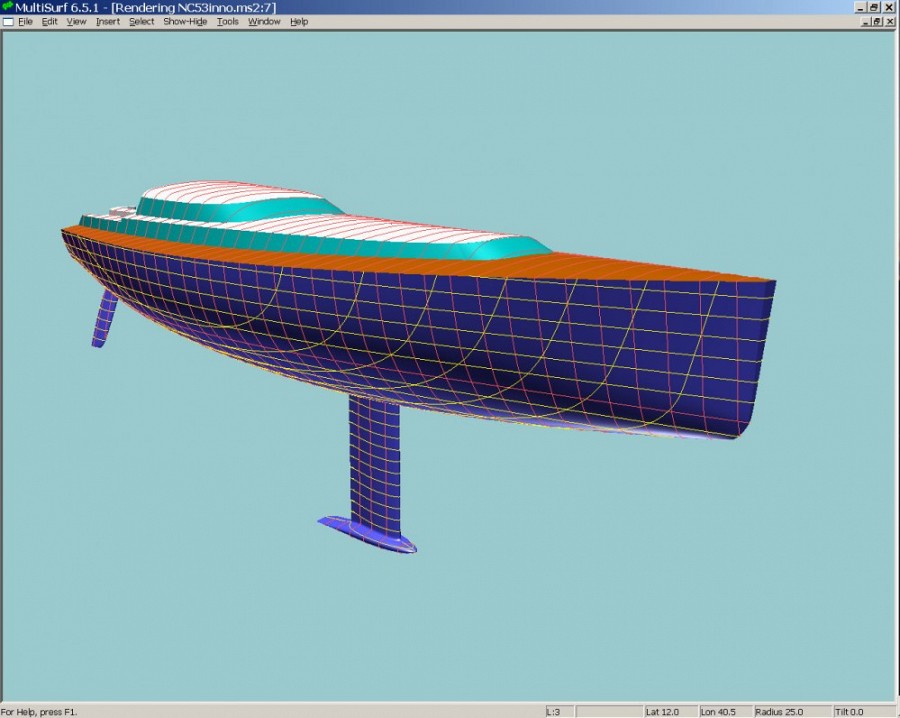Viewport: 900px width, 718px height.
Task: Click the MultiSurf app icon in title bar
Action: pos(7,7)
